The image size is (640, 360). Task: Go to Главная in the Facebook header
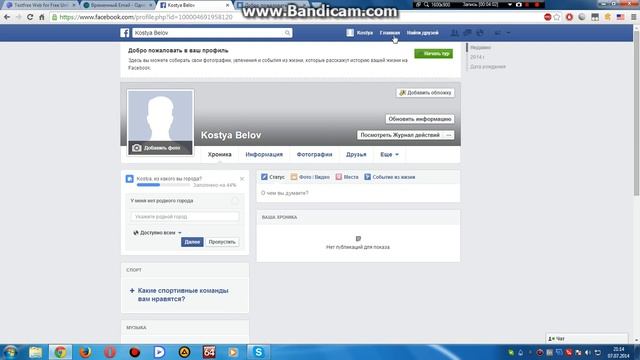pos(390,33)
